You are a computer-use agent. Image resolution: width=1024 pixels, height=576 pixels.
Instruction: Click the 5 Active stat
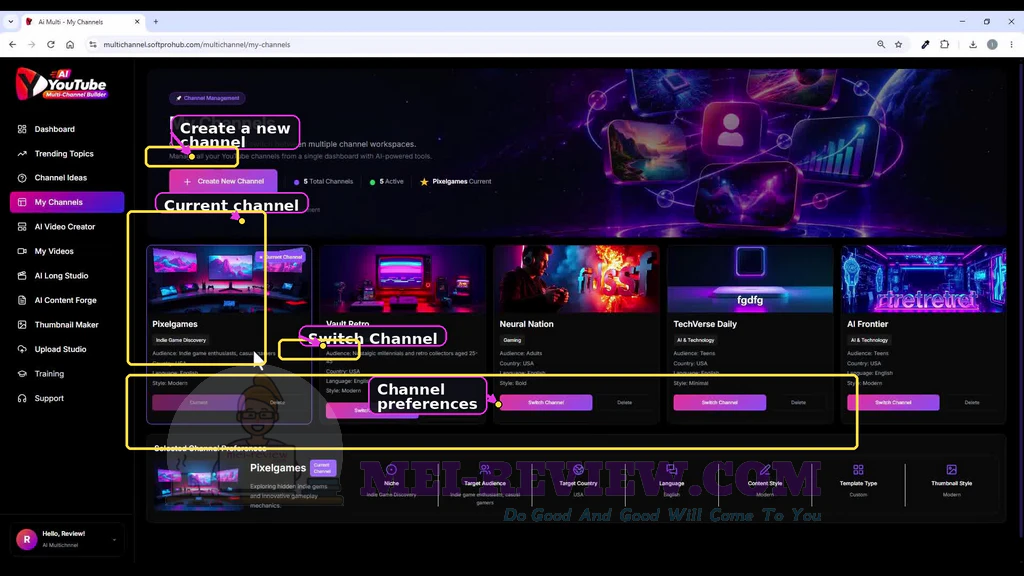387,182
